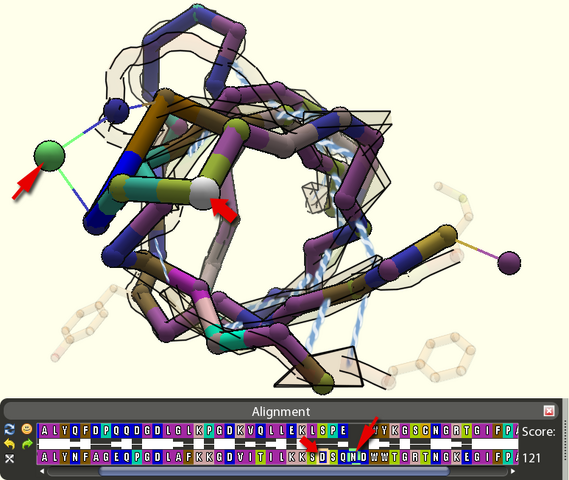Screen dimensions: 569x480
Task: Click first A residue in top sequence
Action: 44,431
